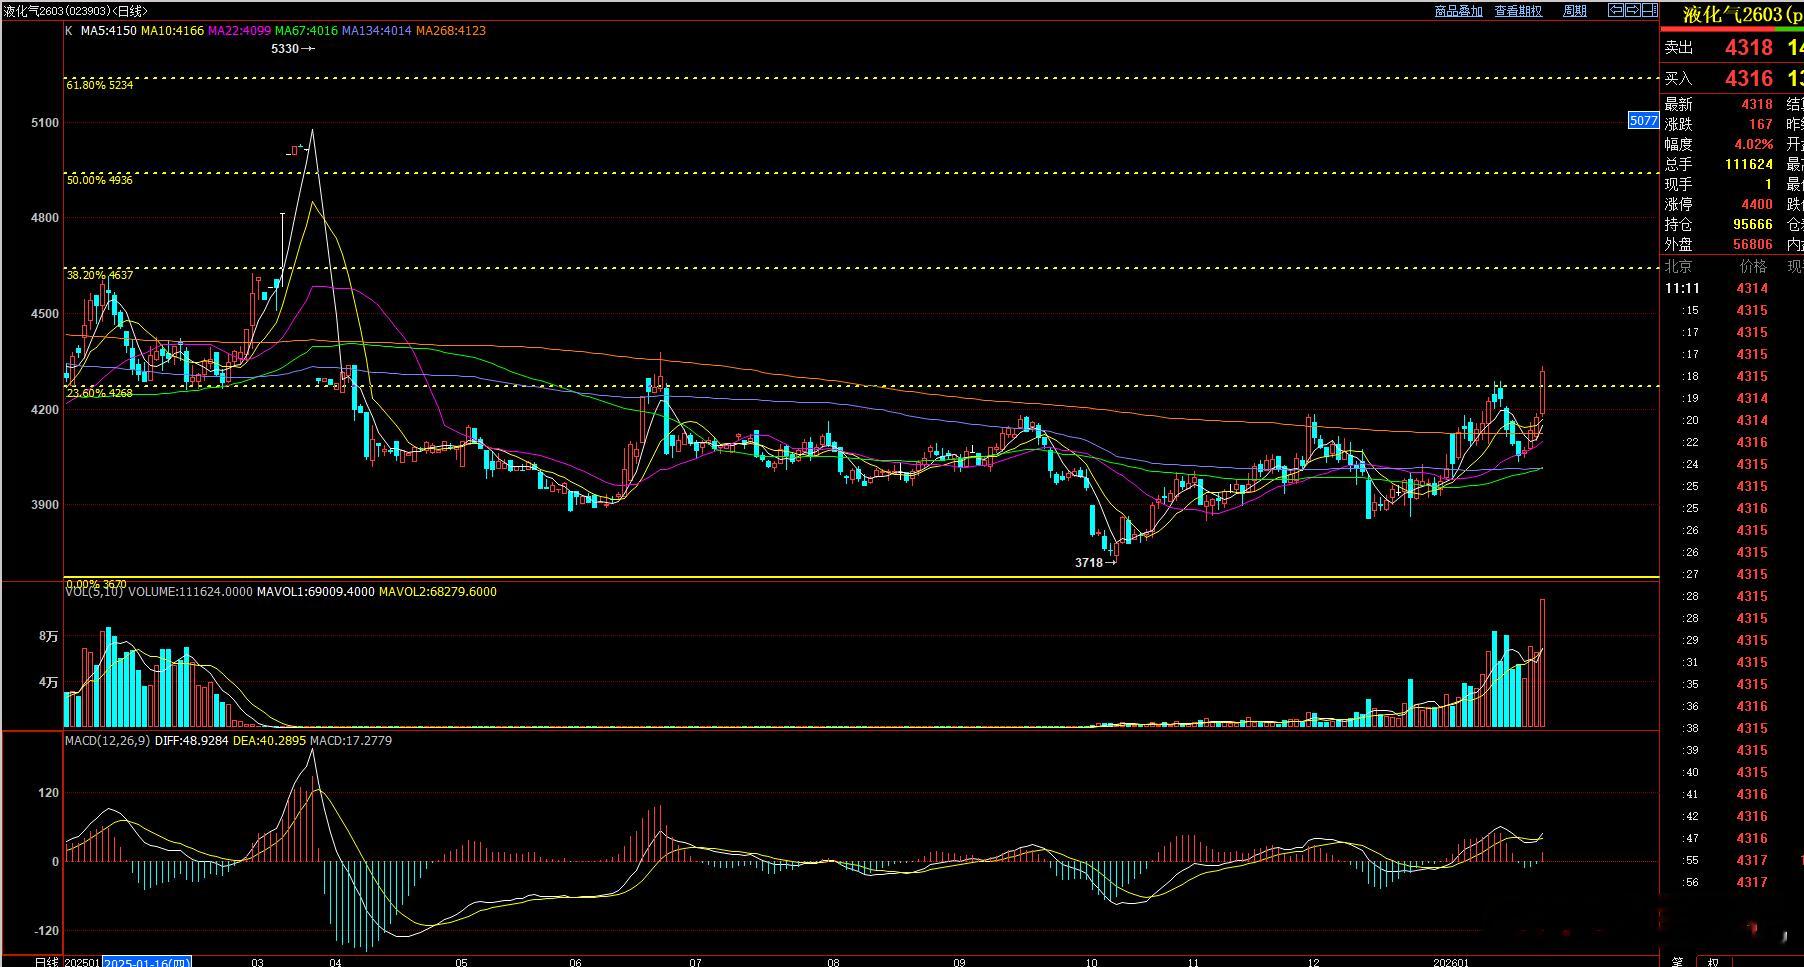Click the 幅度 value 4.02%
This screenshot has height=967, width=1804.
(x=1754, y=144)
